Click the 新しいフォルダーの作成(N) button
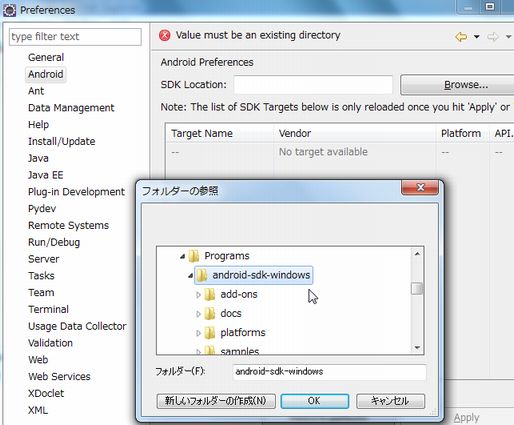The image size is (514, 425). pos(216,401)
